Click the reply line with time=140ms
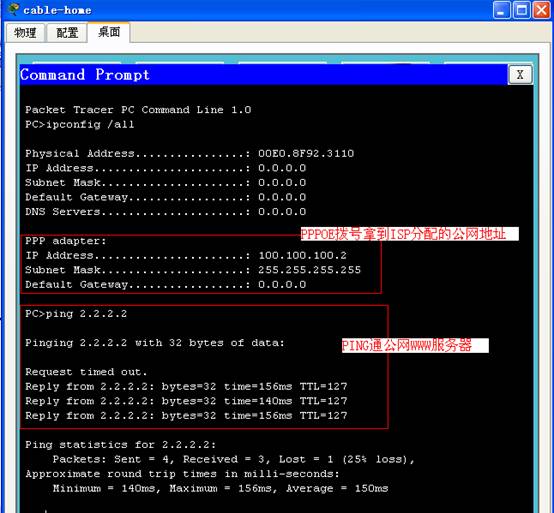This screenshot has height=513, width=554. click(x=186, y=401)
